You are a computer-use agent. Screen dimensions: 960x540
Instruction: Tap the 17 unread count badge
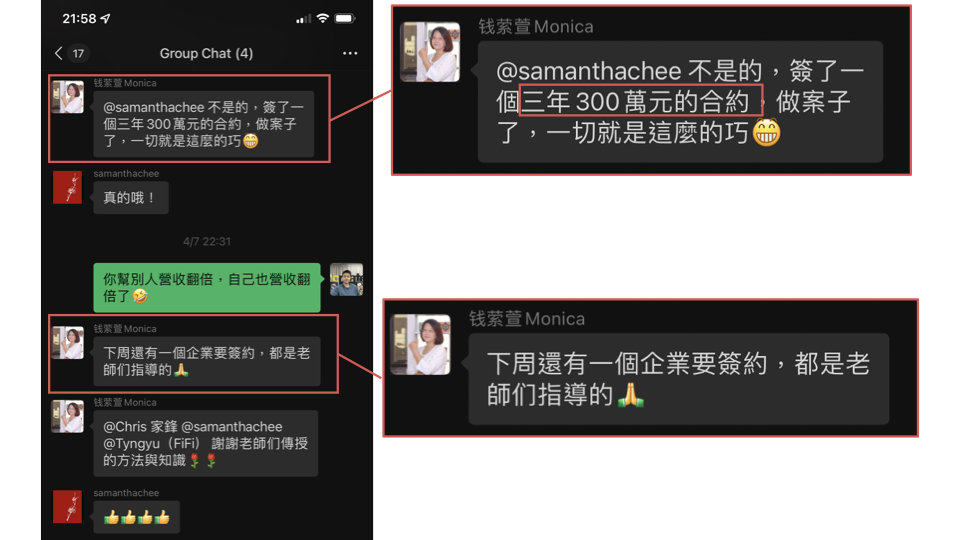coord(78,53)
